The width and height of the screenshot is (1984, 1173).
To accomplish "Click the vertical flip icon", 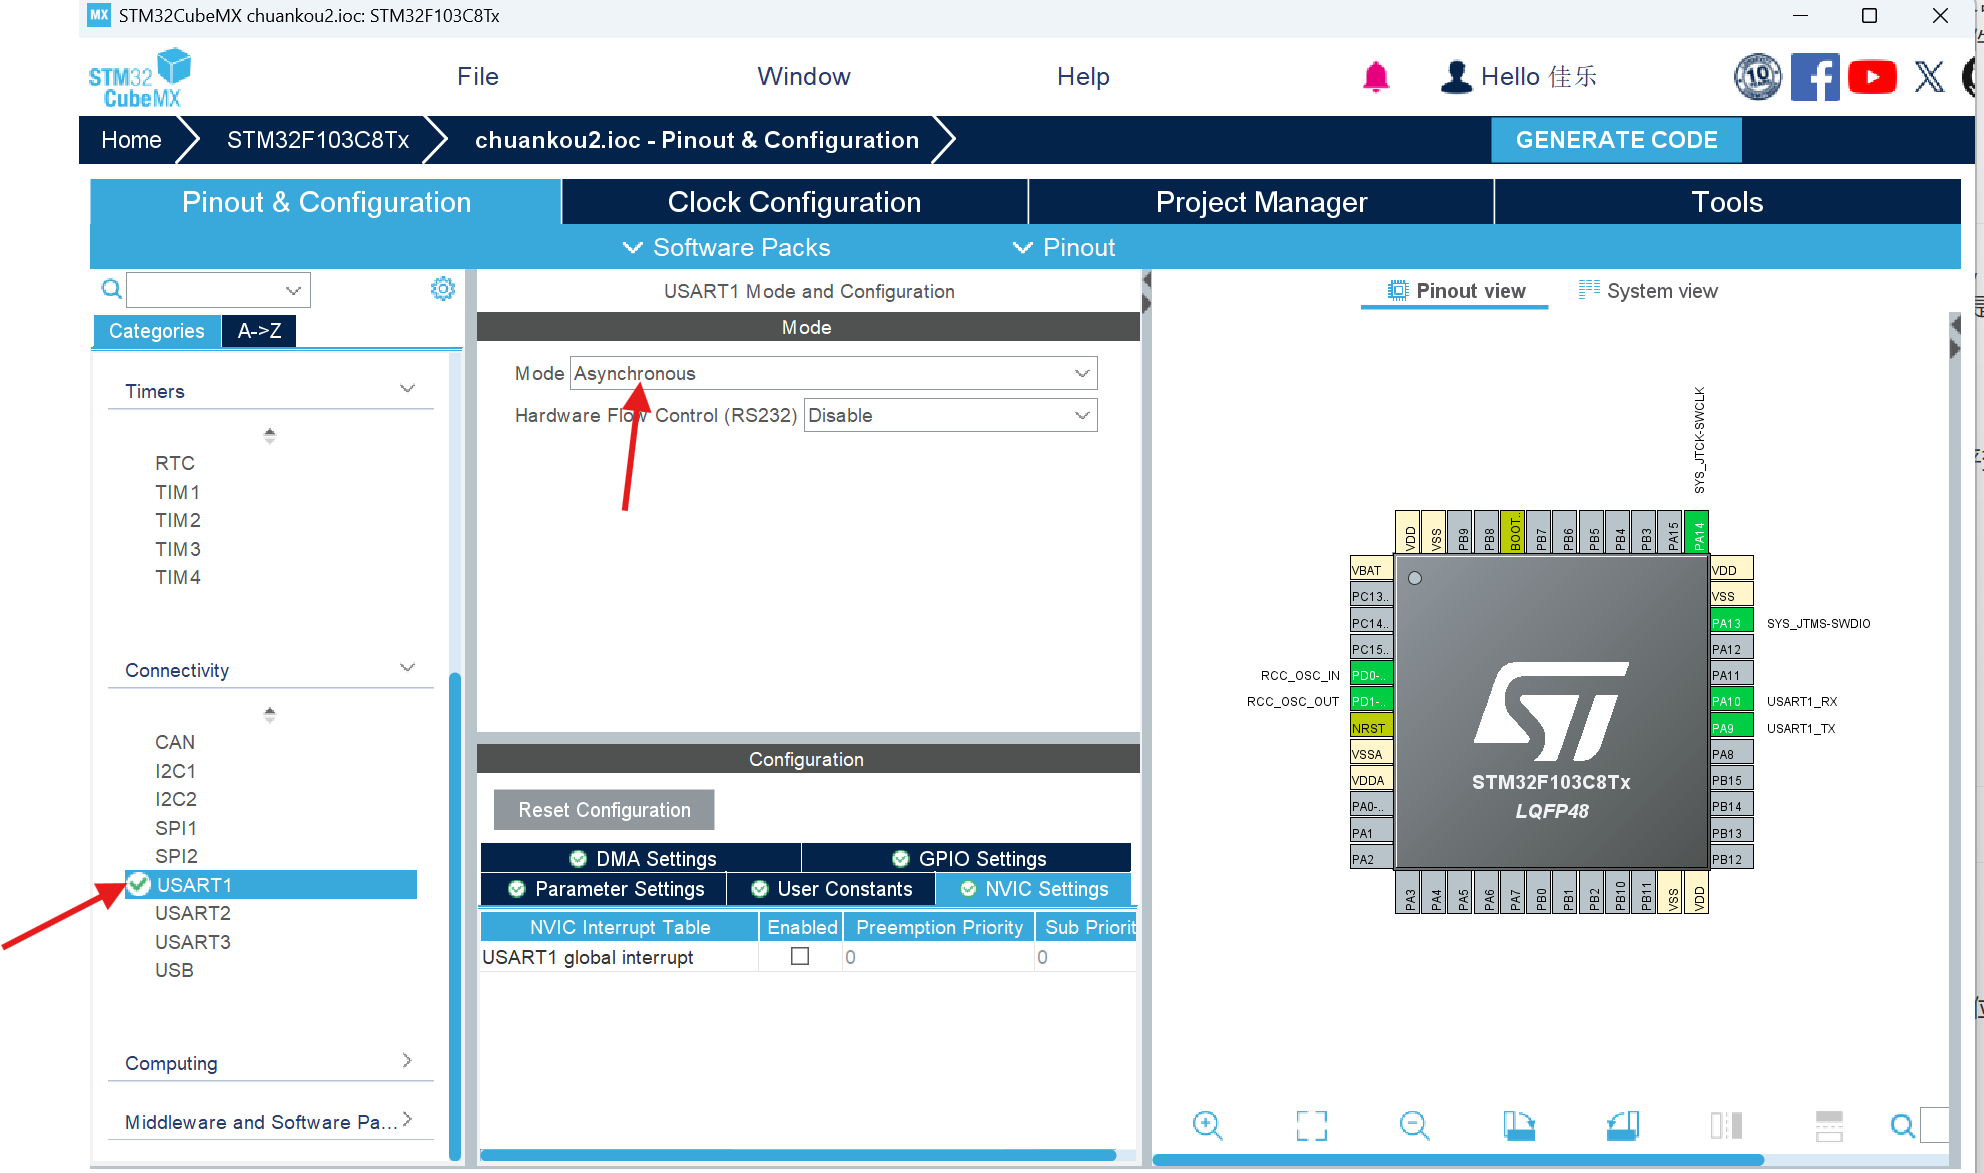I will (1829, 1125).
